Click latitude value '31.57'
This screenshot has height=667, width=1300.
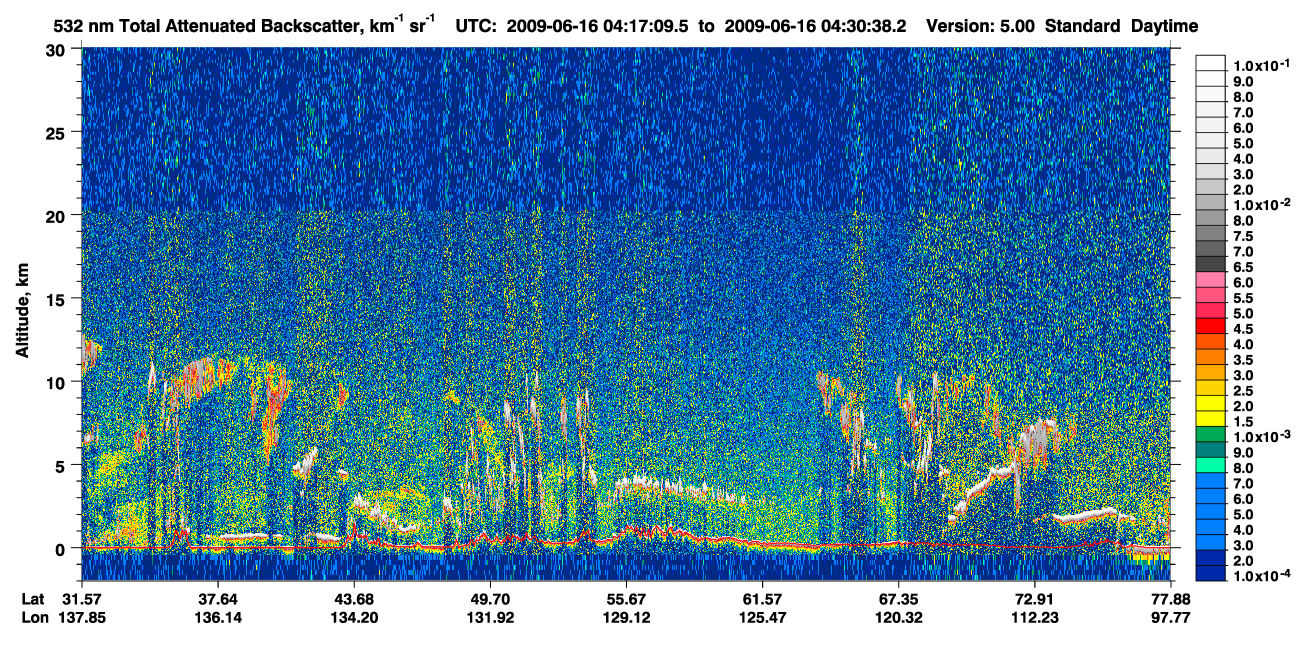(82, 599)
